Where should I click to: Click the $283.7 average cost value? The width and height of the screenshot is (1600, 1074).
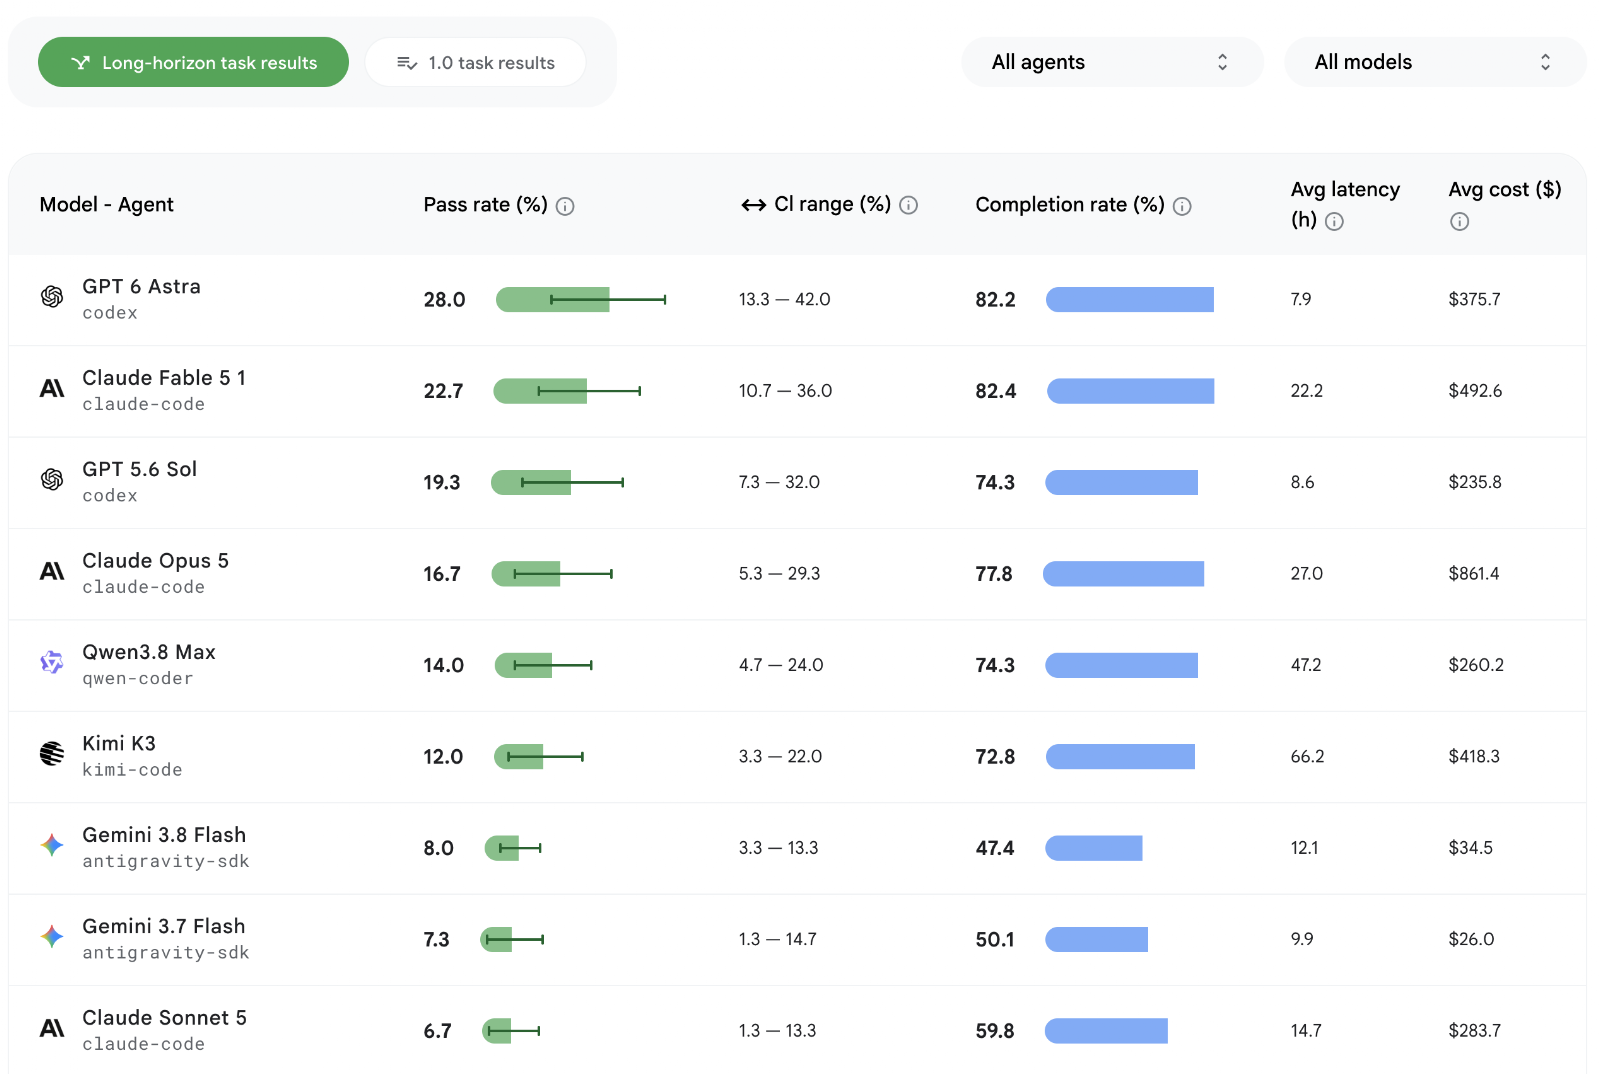[x=1474, y=1030]
